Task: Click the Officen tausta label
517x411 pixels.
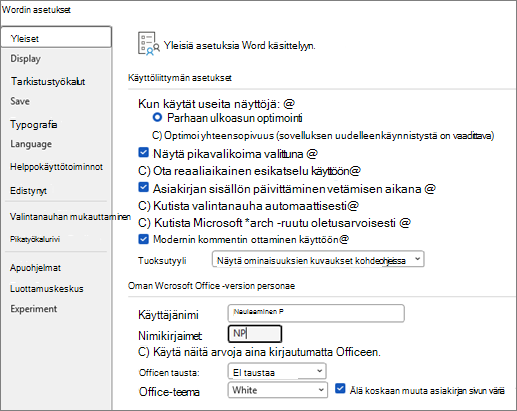Action: (x=169, y=372)
